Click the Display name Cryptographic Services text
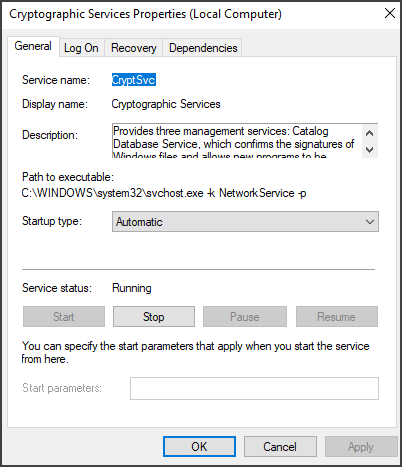 point(166,104)
